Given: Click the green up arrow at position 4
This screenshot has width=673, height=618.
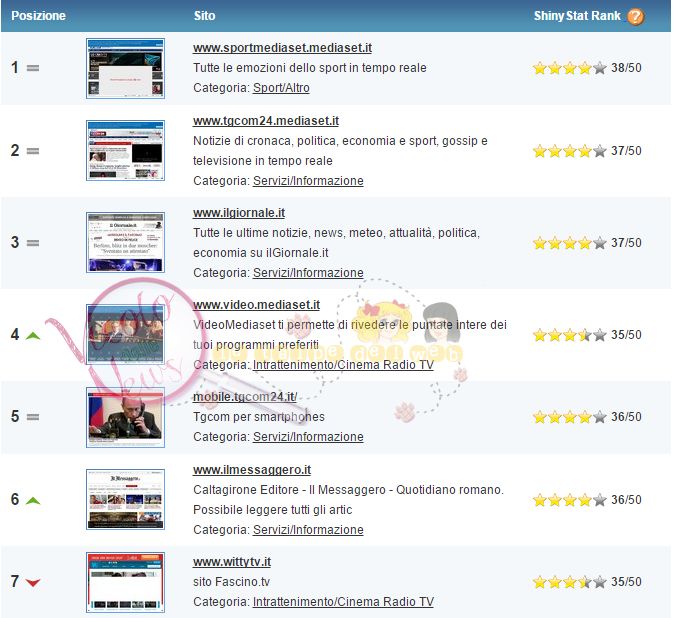Looking at the screenshot, I should (33, 336).
